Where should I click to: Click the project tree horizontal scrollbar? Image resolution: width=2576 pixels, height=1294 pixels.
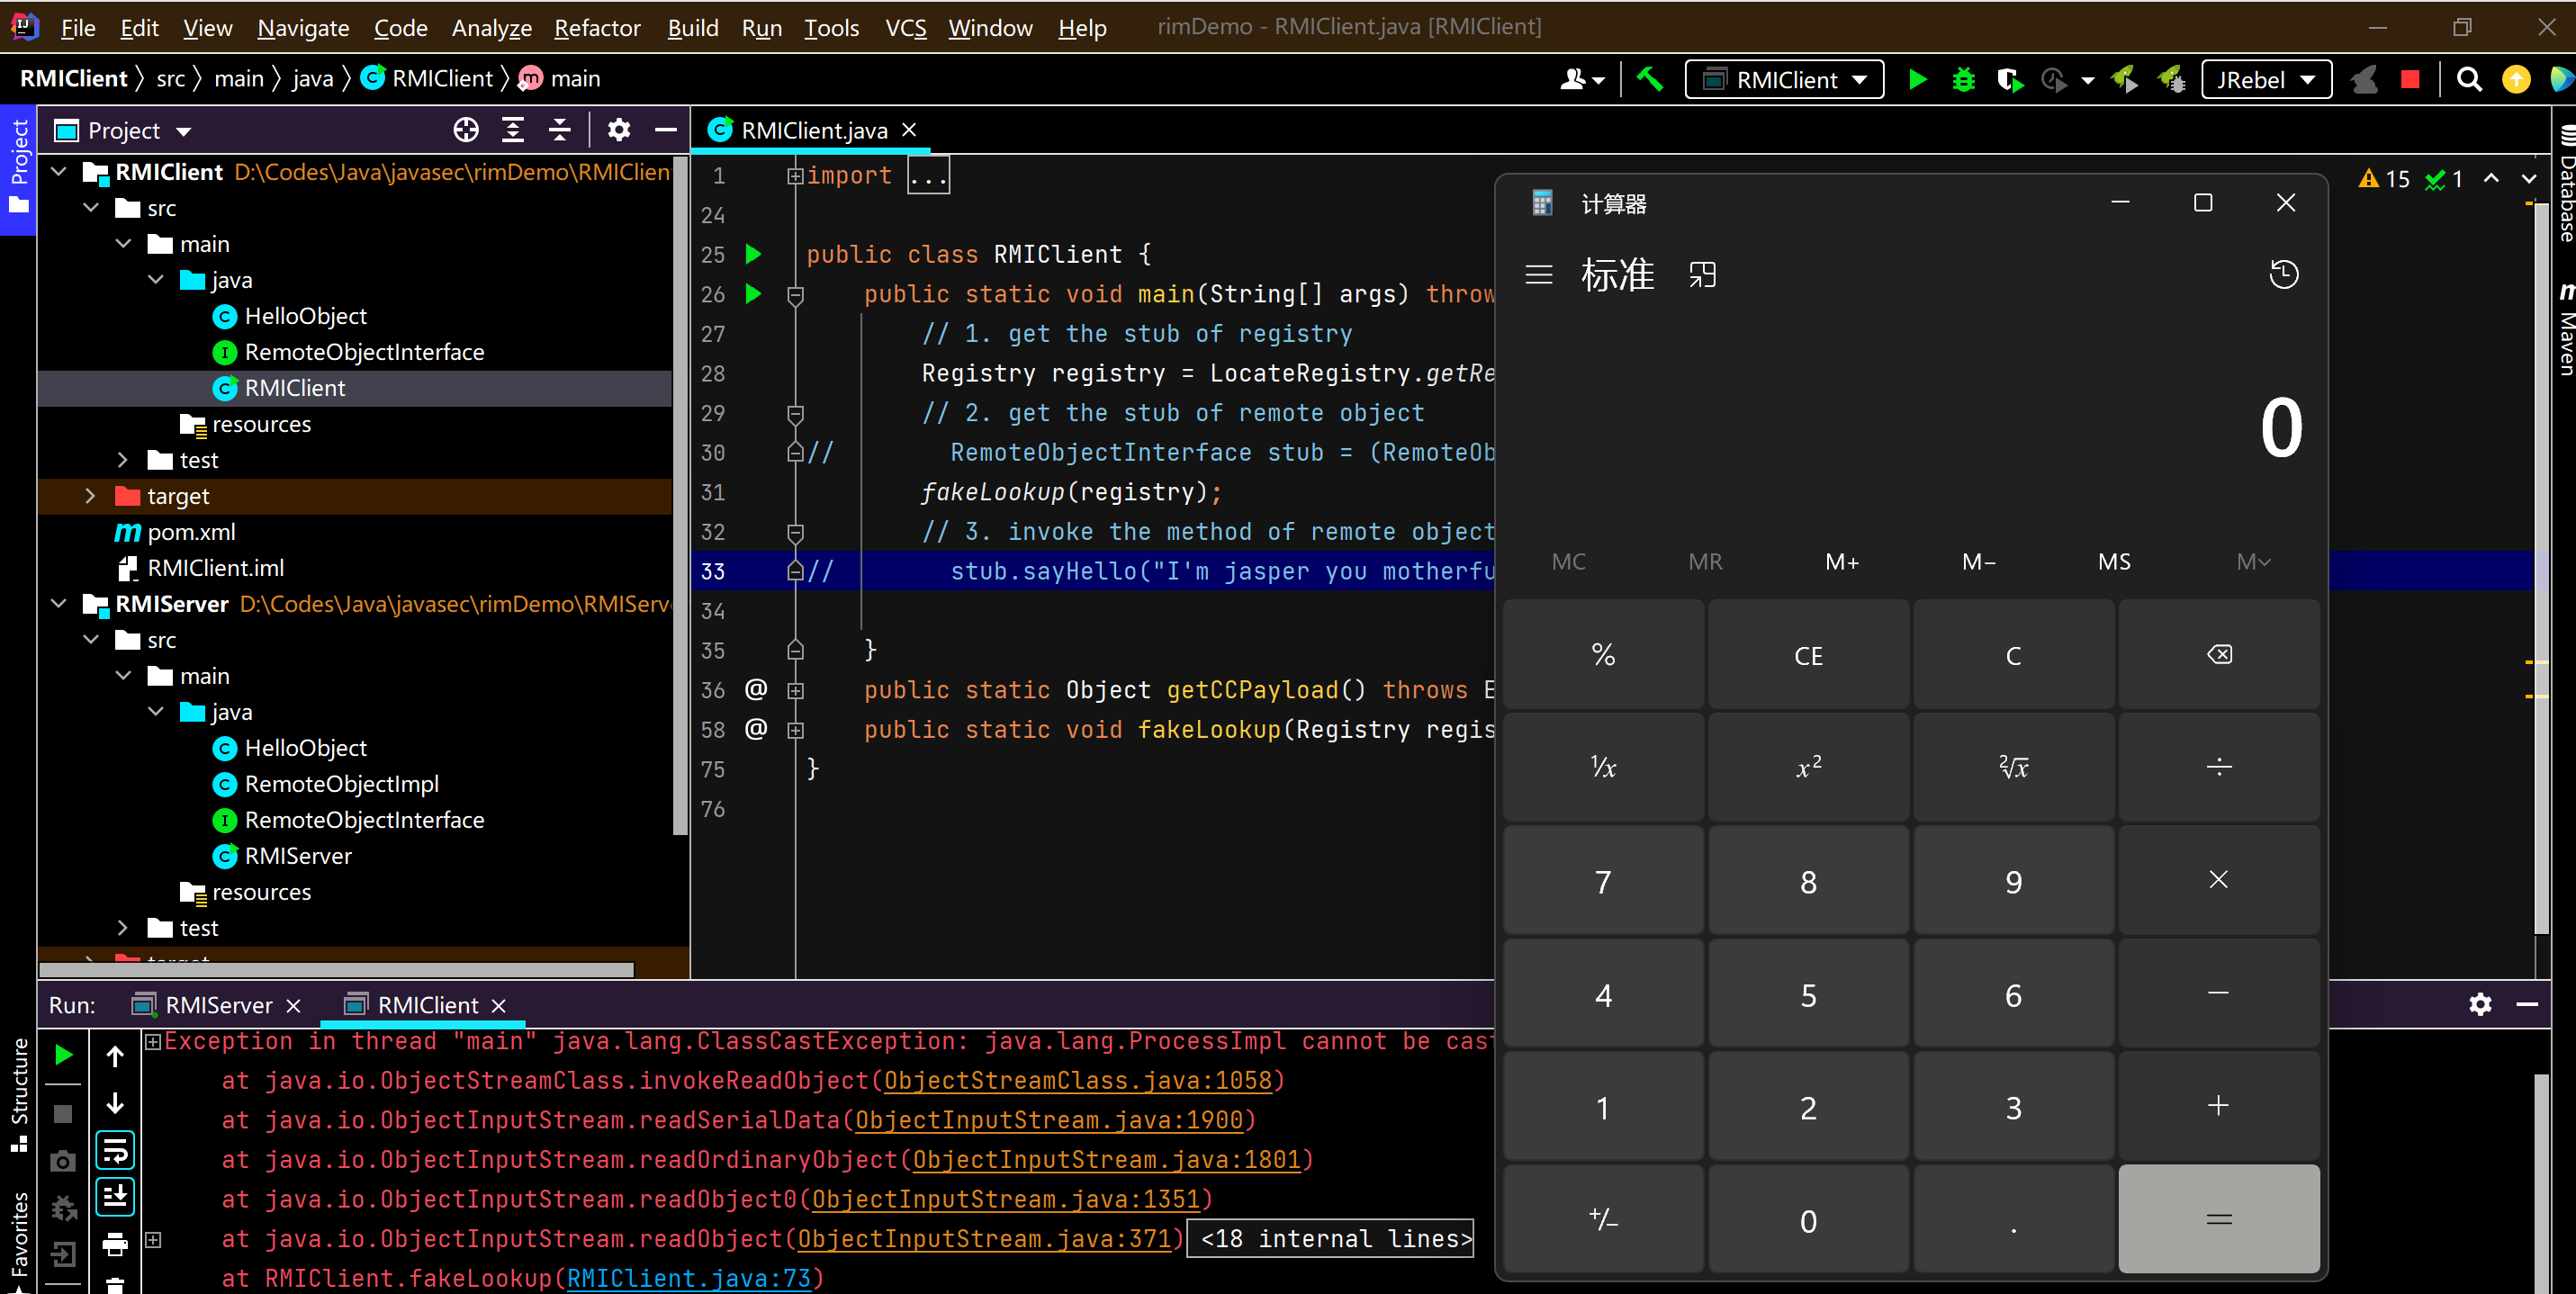(336, 969)
